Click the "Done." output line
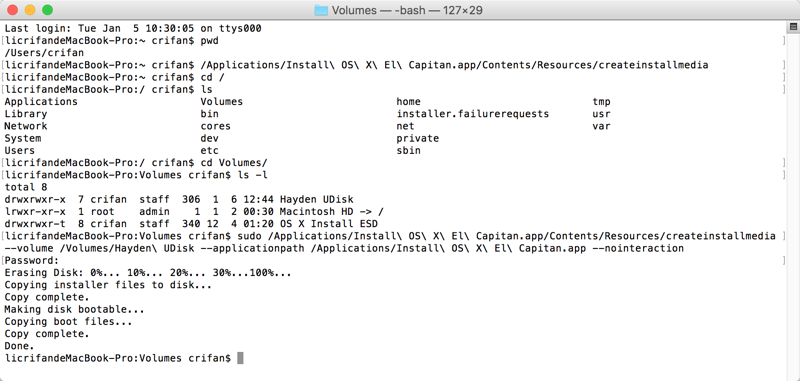The height and width of the screenshot is (381, 800). tap(19, 346)
